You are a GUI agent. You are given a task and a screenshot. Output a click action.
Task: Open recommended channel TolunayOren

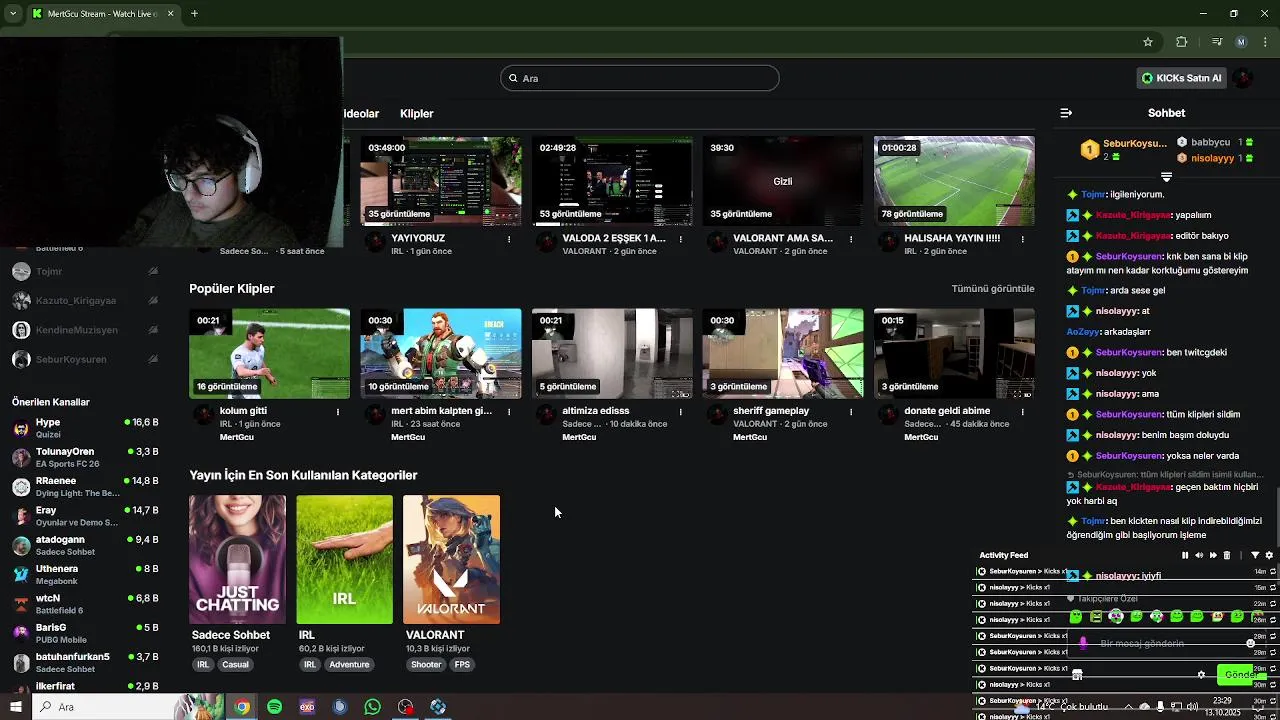tap(85, 457)
